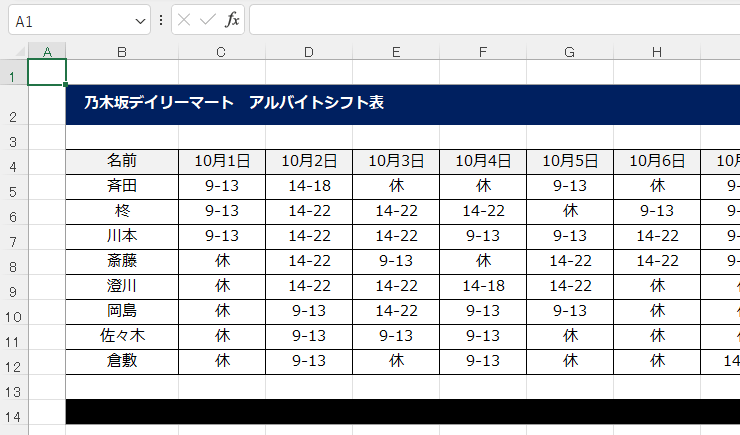Select row 7 header
740x435 pixels.
click(14, 237)
